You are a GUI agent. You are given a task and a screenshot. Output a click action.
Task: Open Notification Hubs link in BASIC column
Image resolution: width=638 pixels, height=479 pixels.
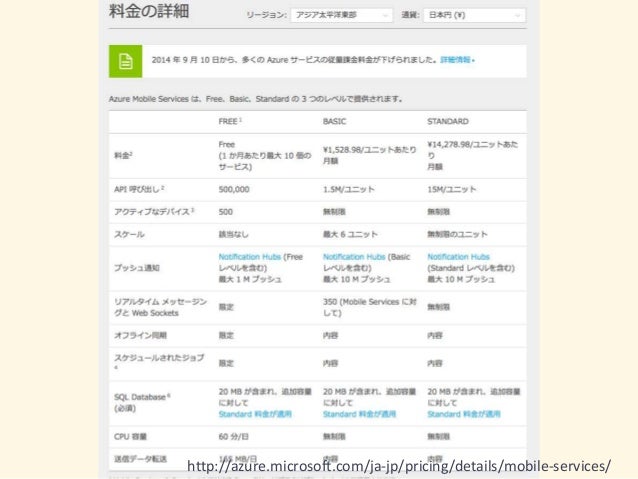[x=354, y=257]
